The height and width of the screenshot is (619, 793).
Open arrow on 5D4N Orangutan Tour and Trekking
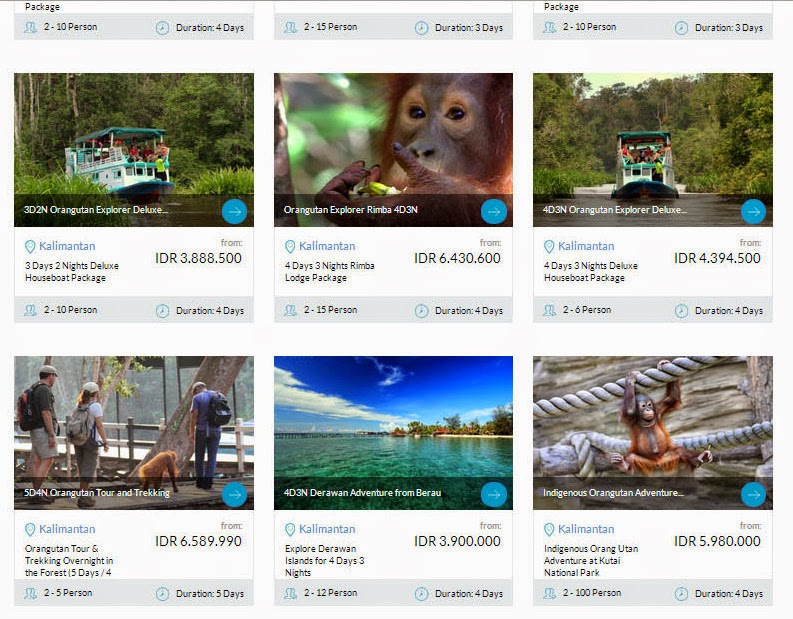[234, 495]
